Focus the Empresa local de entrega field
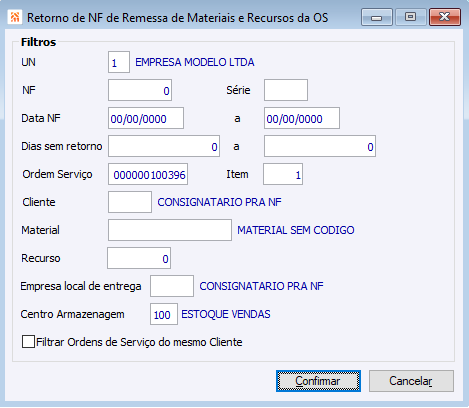 (x=172, y=286)
